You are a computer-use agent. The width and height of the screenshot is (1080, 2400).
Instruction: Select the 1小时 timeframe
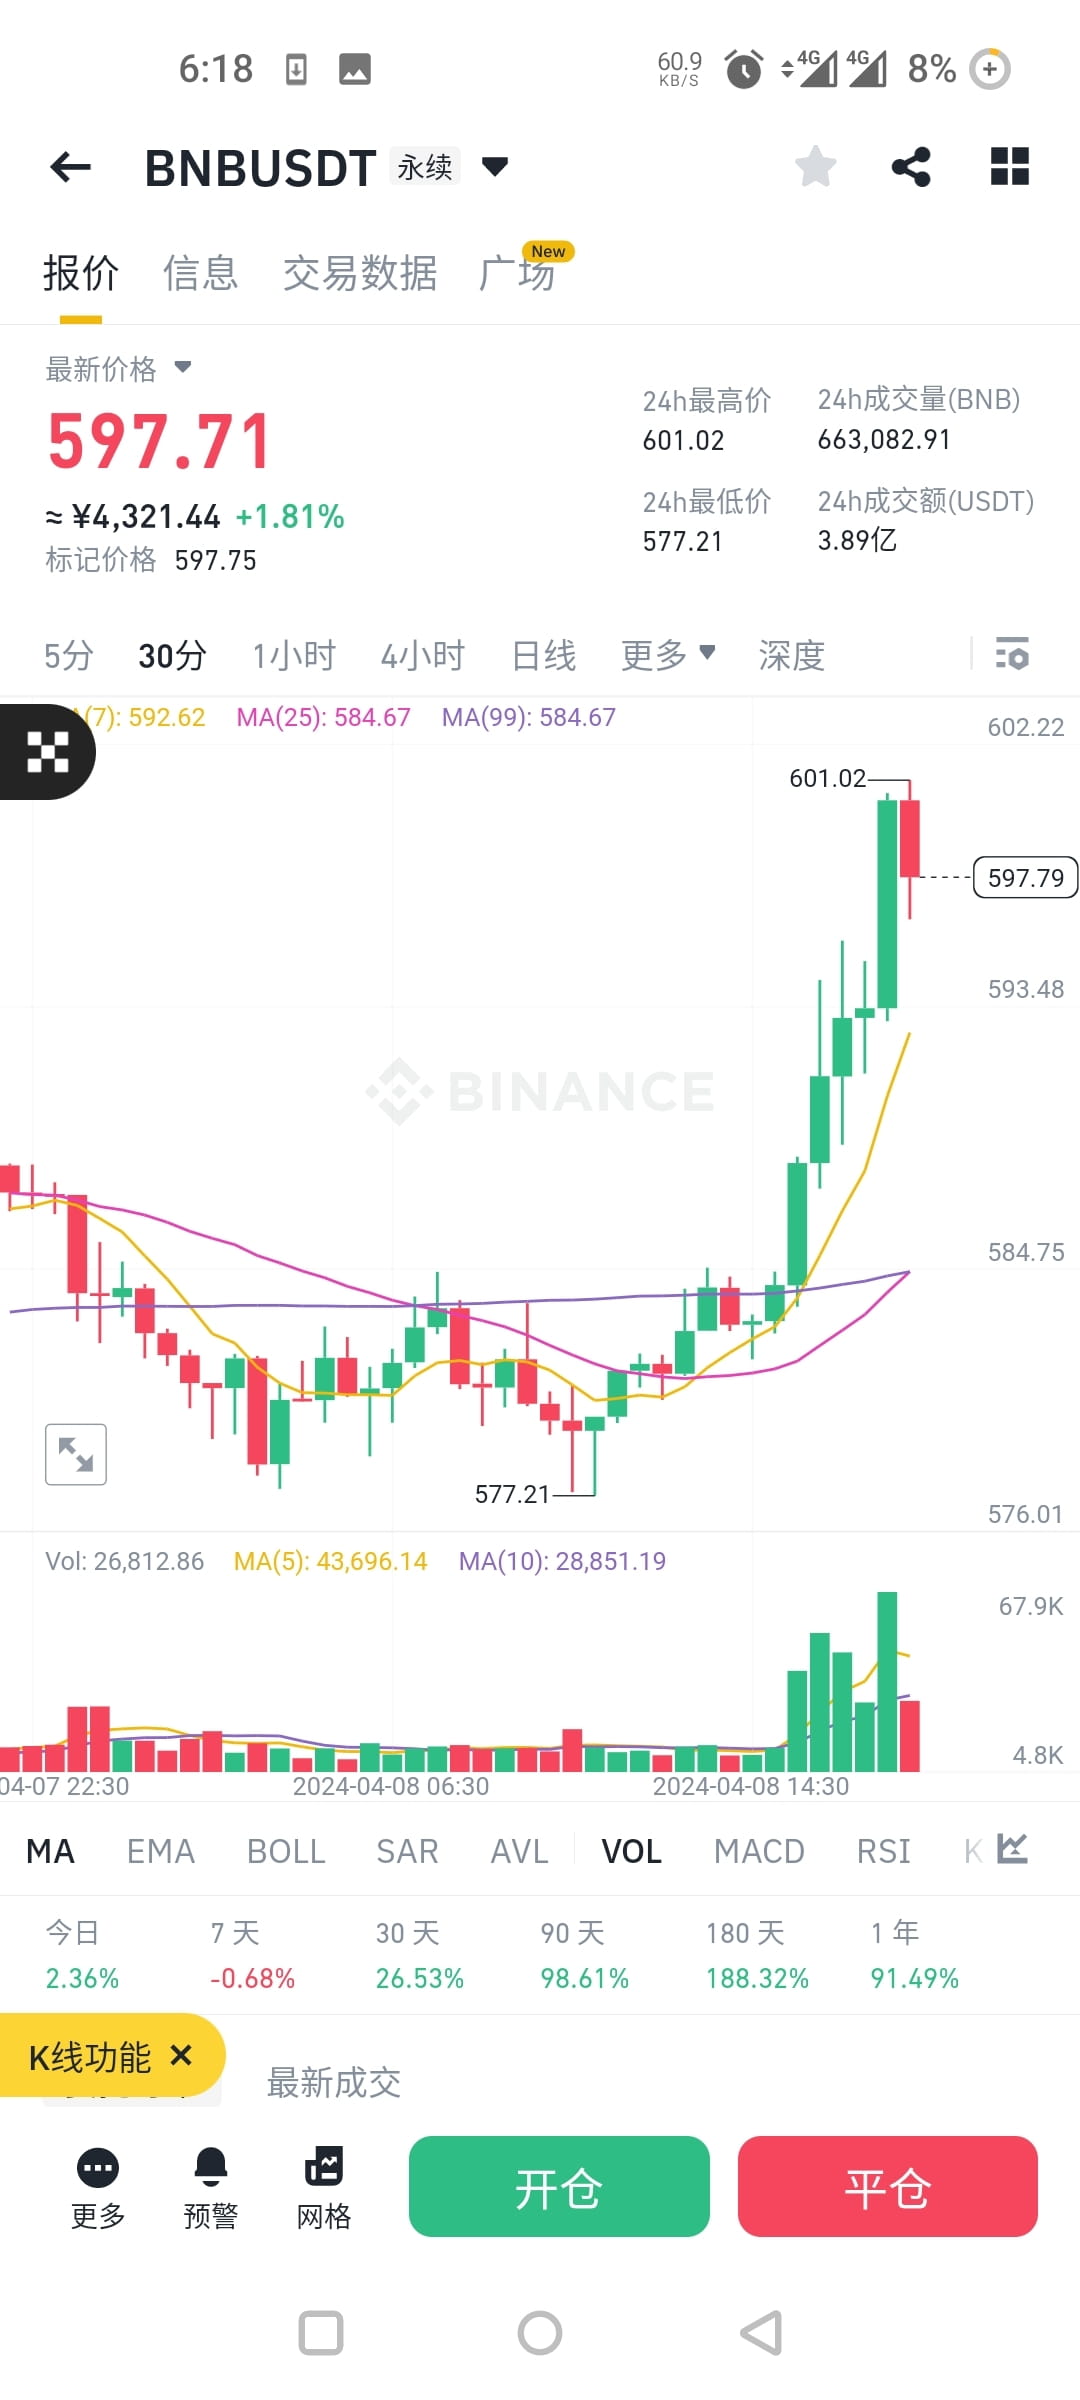click(294, 655)
